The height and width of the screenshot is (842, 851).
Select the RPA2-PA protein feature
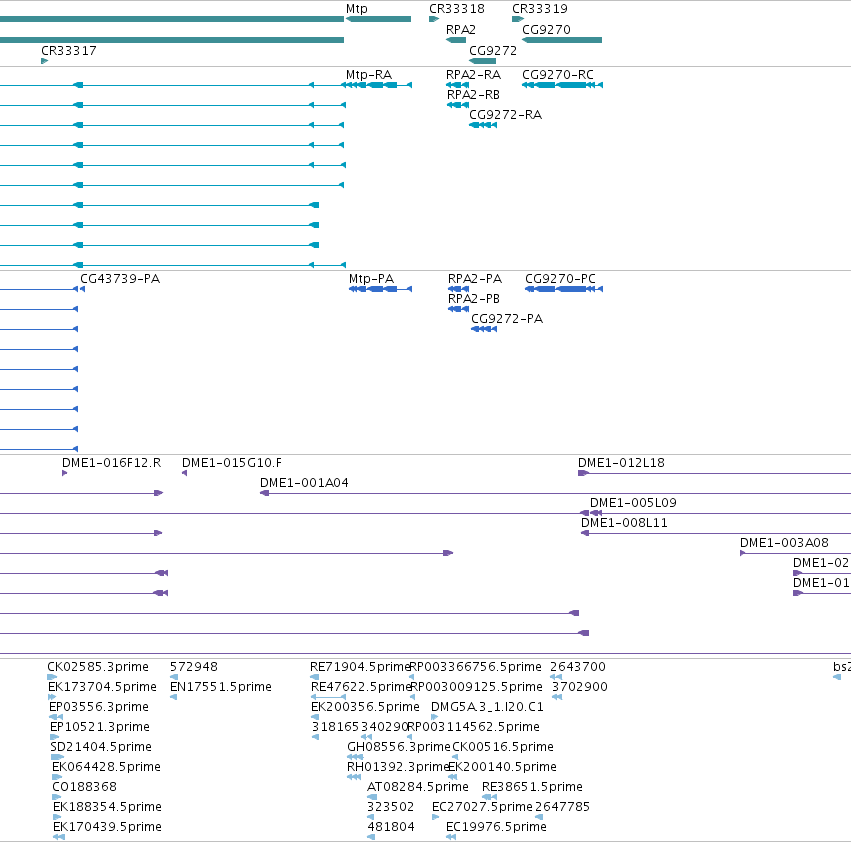coord(458,289)
